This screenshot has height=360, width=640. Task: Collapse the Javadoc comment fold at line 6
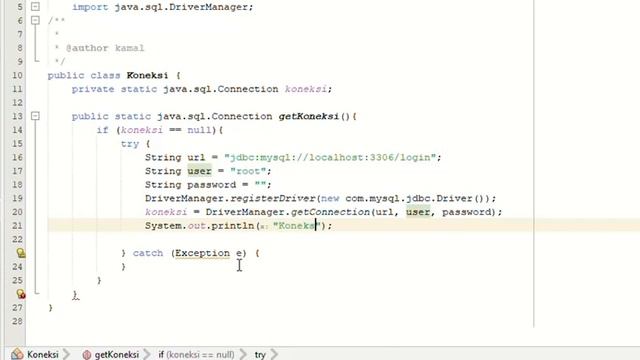pos(36,20)
